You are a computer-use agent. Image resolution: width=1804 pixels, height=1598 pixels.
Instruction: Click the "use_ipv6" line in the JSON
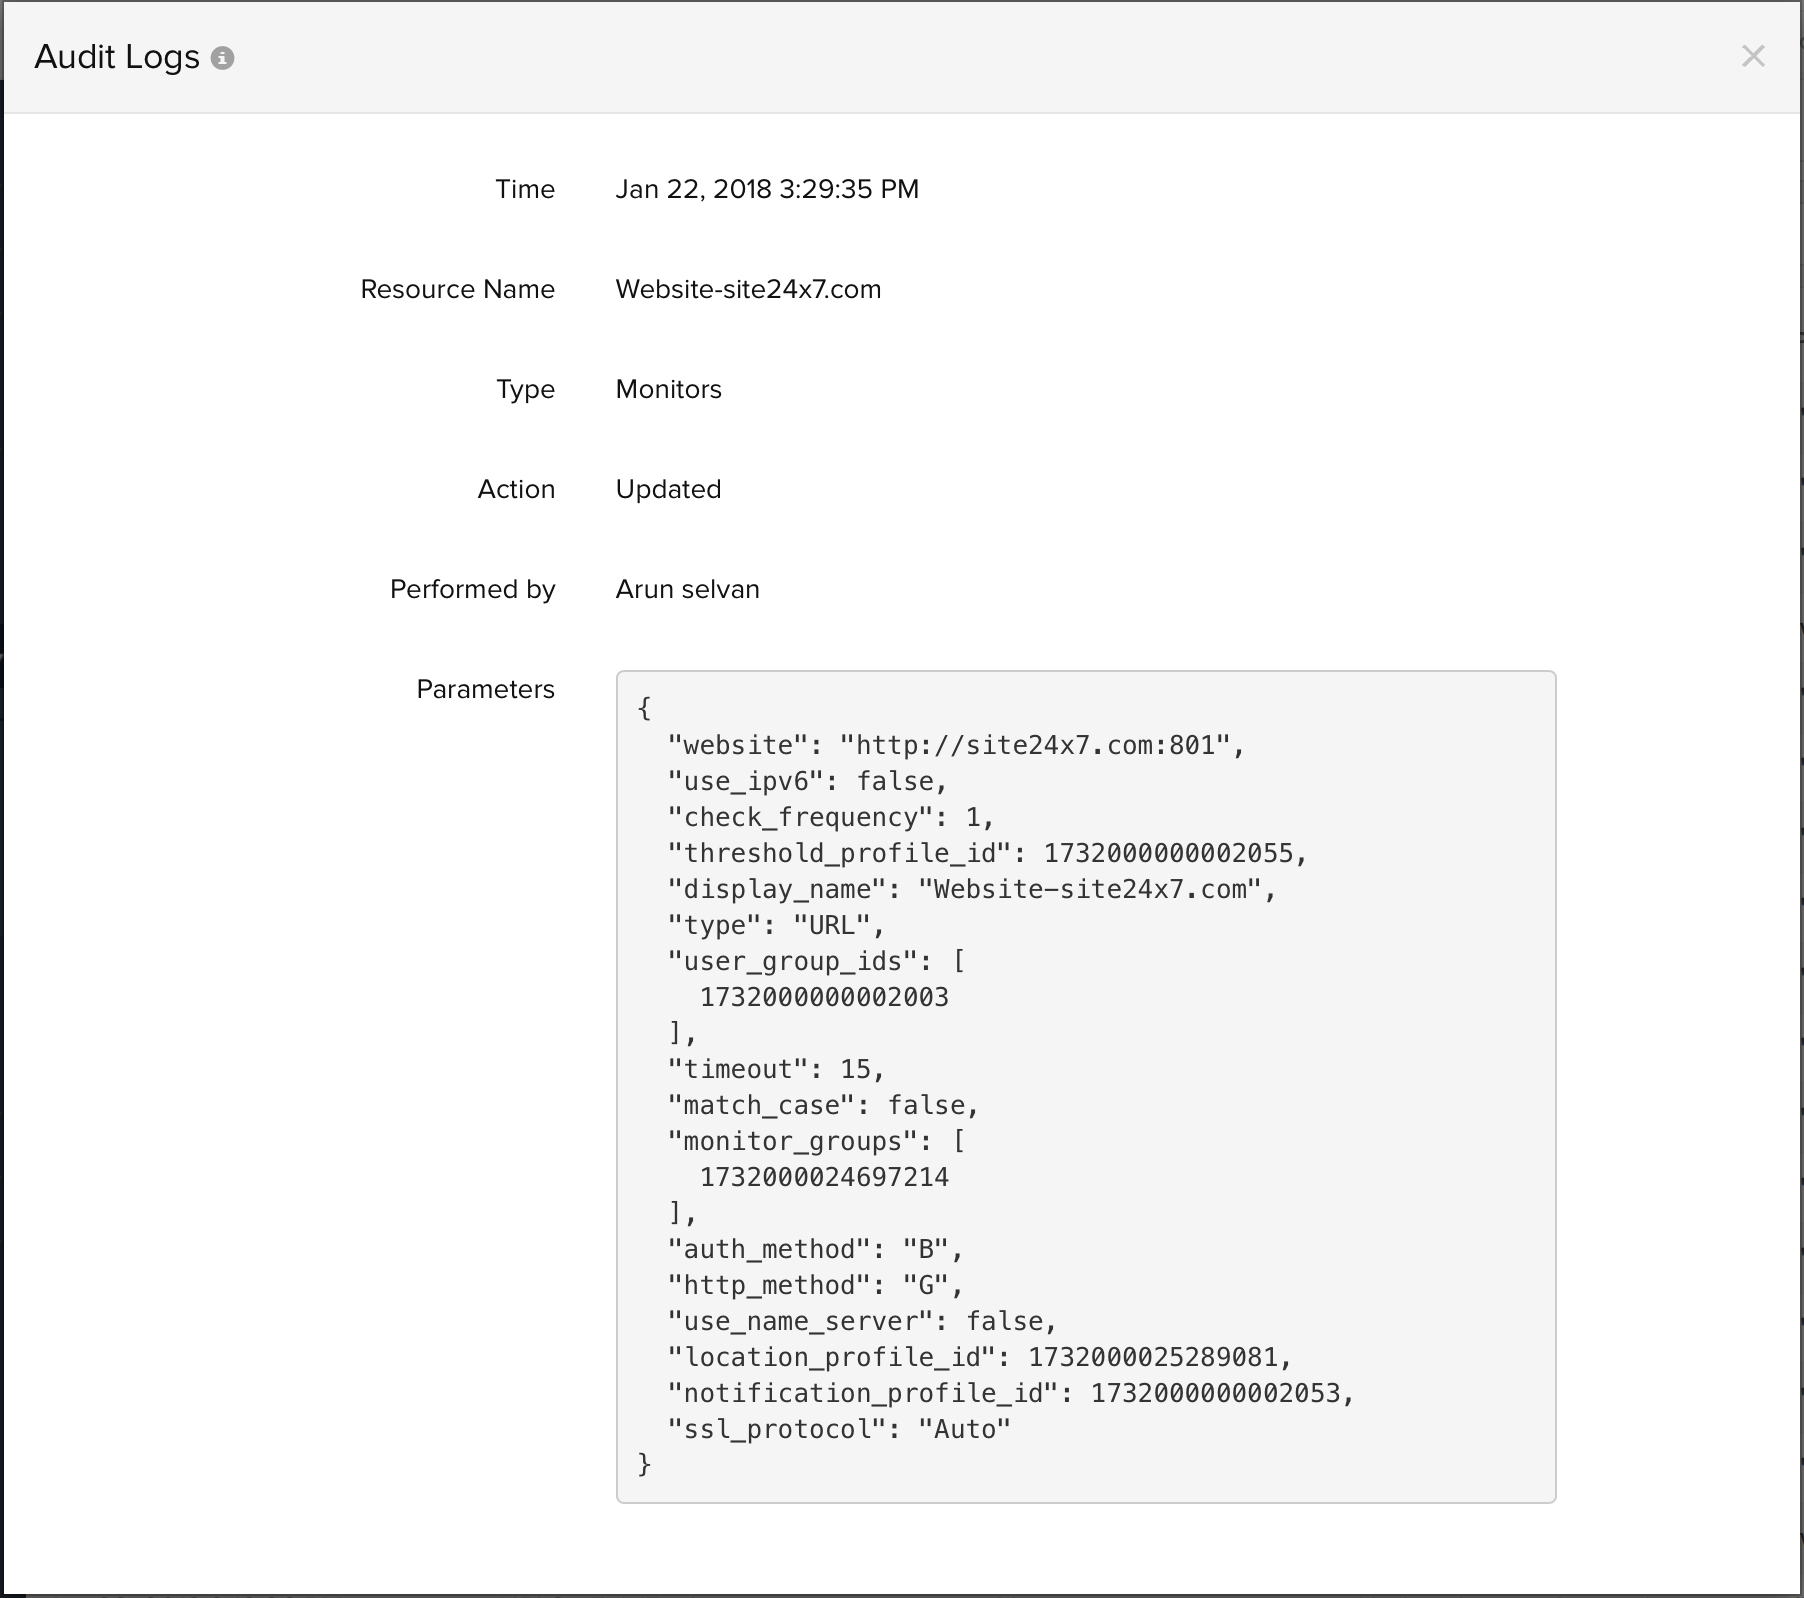(x=806, y=781)
